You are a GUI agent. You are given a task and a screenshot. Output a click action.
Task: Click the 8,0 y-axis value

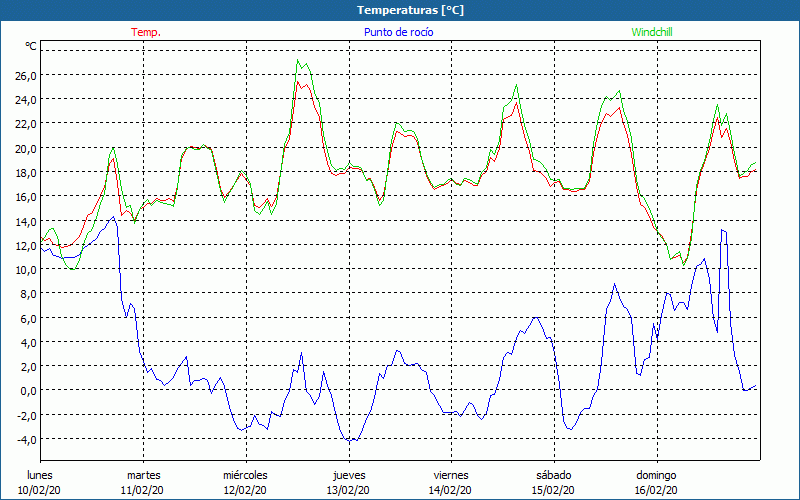(x=29, y=294)
